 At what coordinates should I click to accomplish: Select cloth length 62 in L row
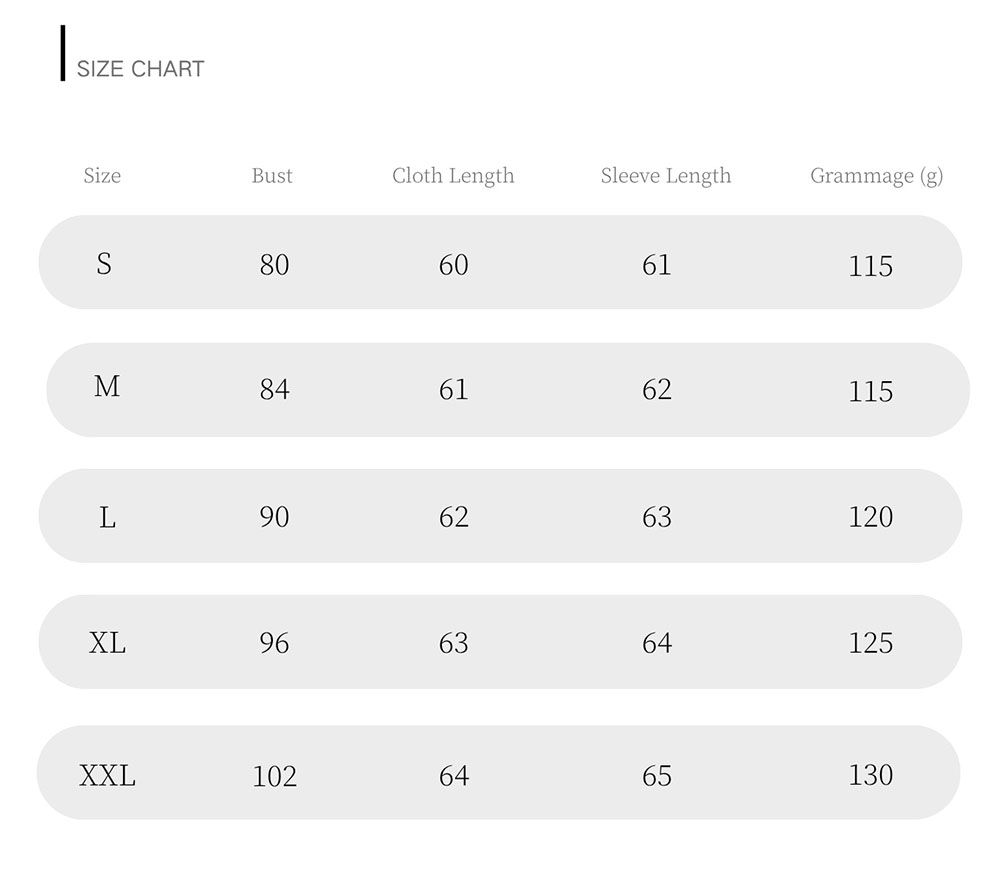coord(453,517)
